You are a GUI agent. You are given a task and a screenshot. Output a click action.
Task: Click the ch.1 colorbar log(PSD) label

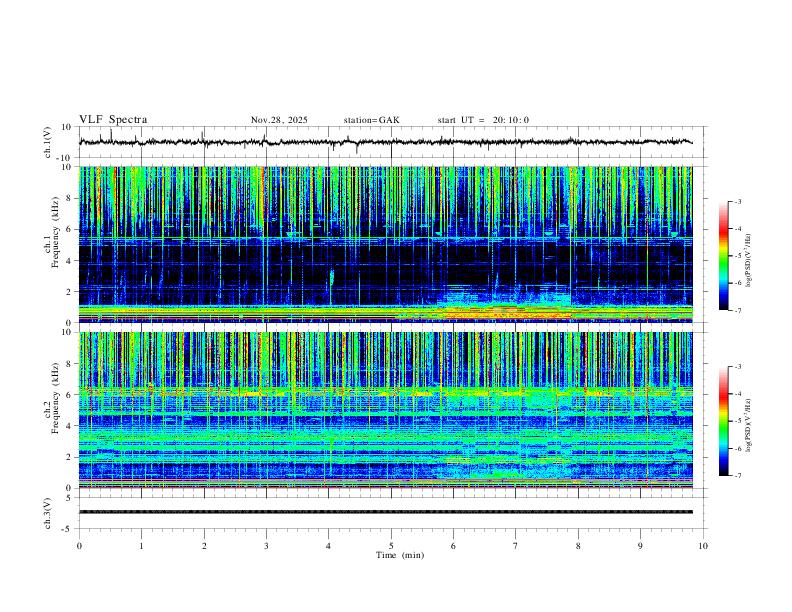(749, 261)
